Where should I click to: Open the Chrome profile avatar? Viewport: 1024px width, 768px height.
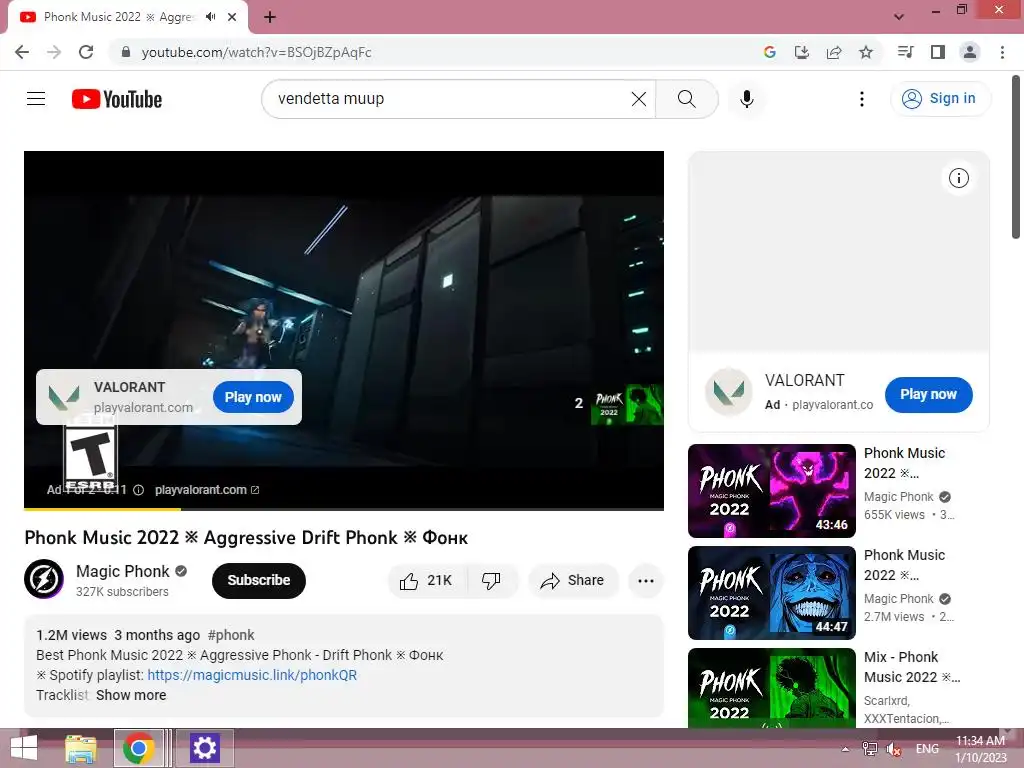pos(970,52)
